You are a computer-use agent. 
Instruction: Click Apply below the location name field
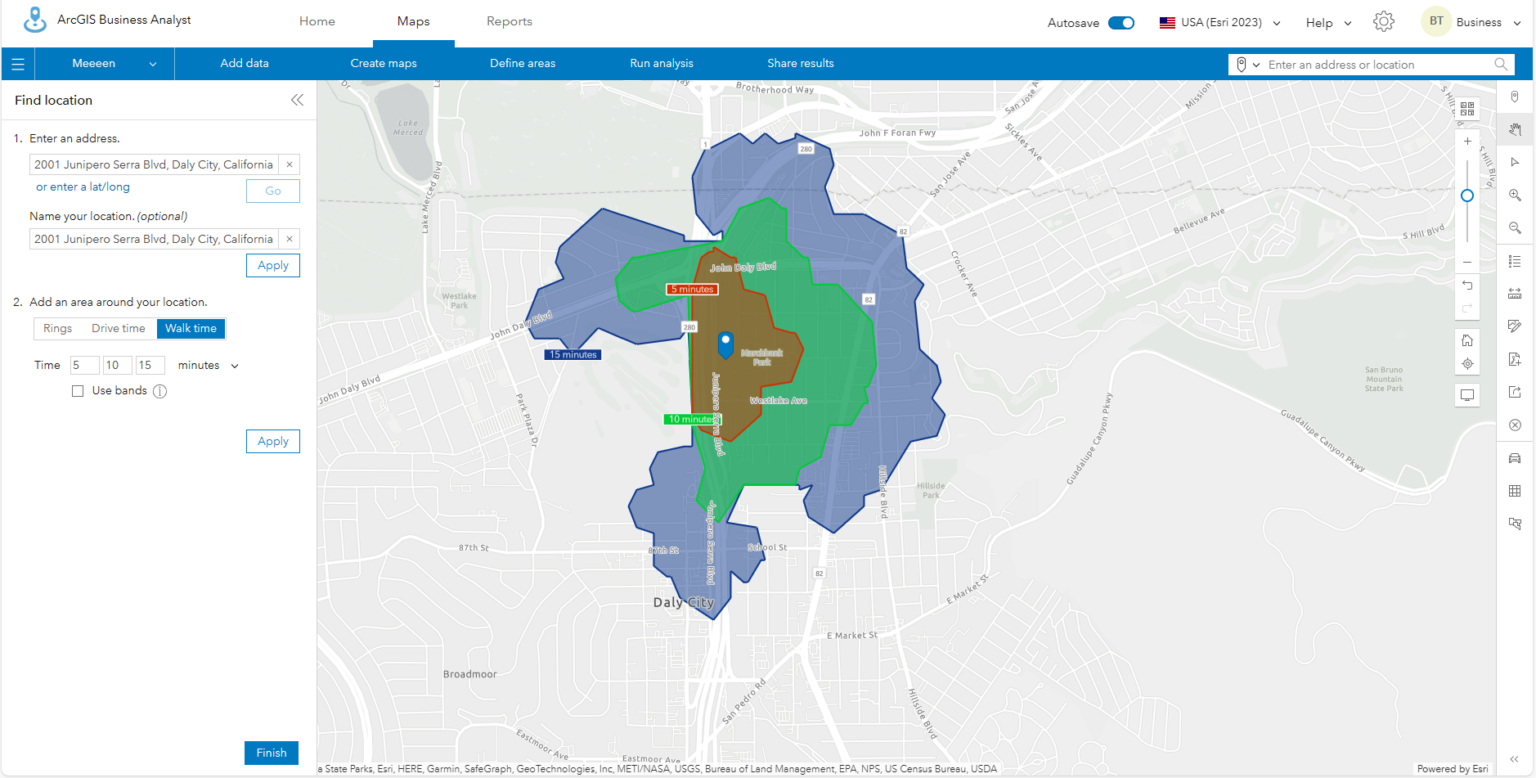click(x=273, y=265)
